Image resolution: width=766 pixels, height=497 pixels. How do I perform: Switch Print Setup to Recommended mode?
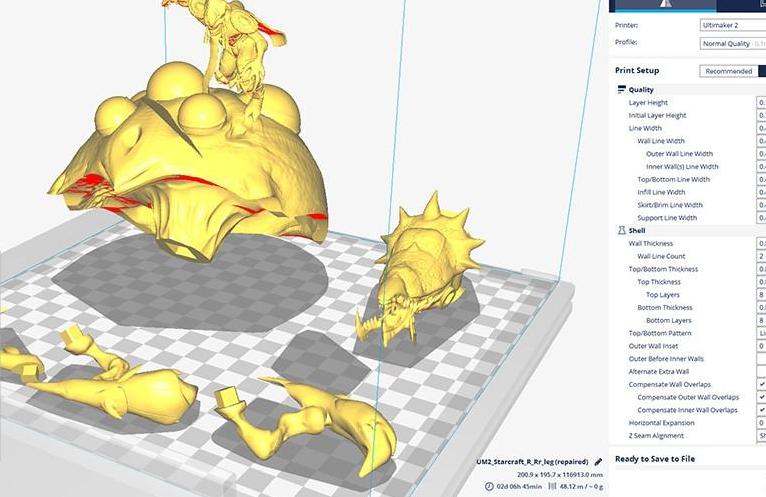[x=728, y=71]
